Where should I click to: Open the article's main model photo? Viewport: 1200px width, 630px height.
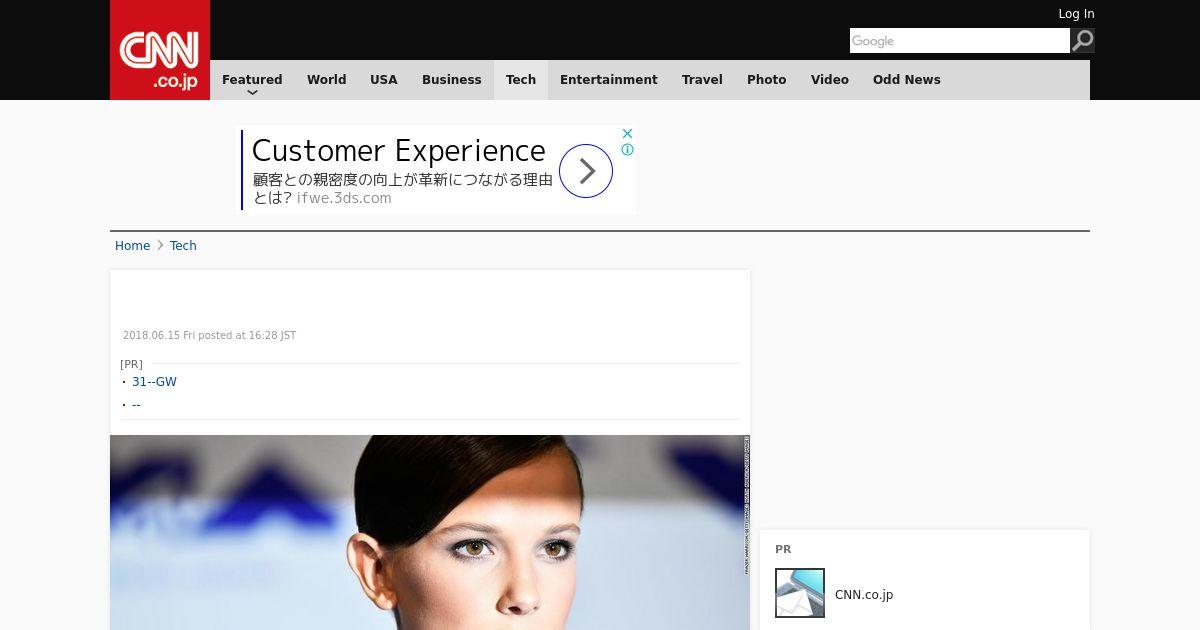(430, 532)
